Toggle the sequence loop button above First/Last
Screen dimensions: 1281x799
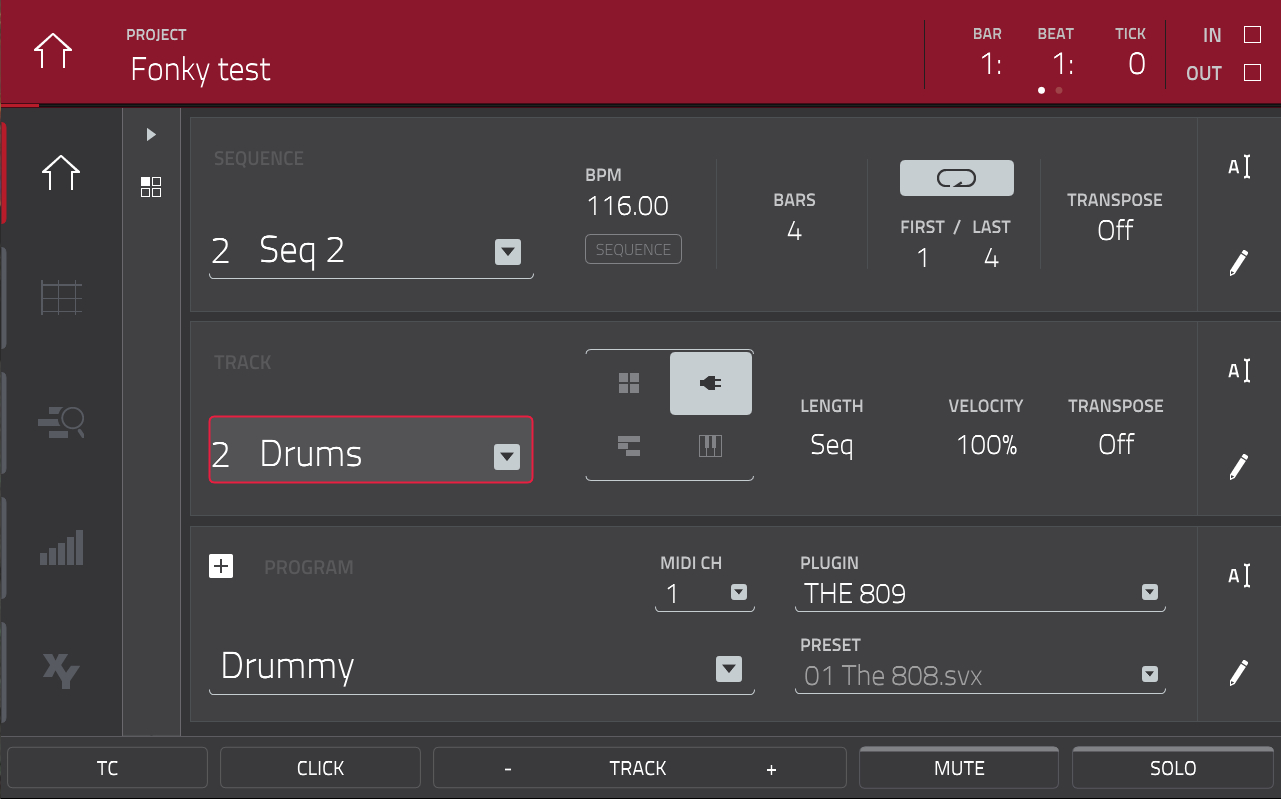tap(956, 178)
